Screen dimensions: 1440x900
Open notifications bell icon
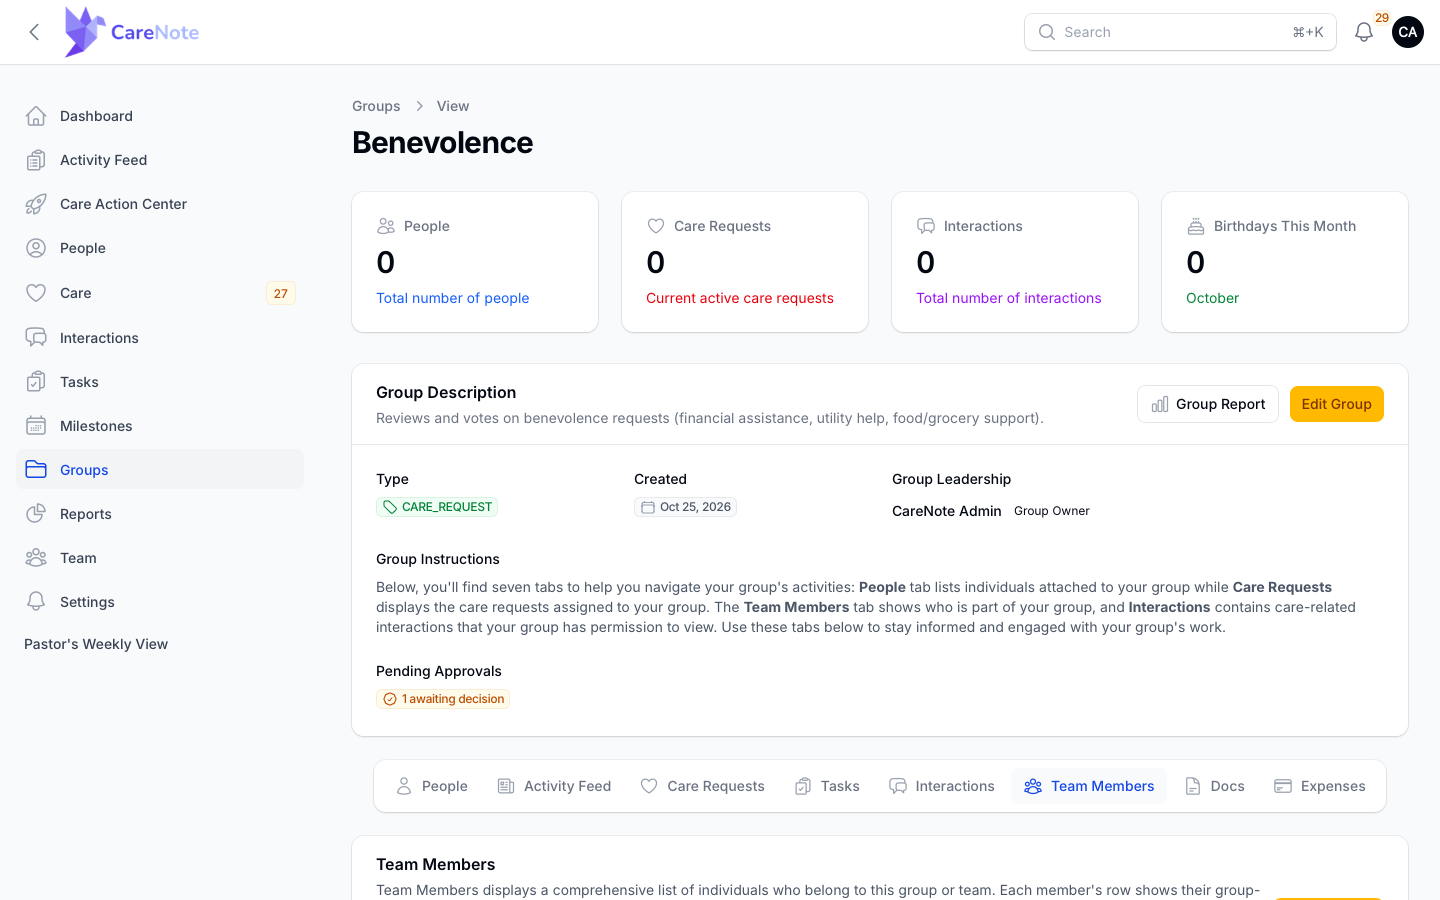[1364, 32]
